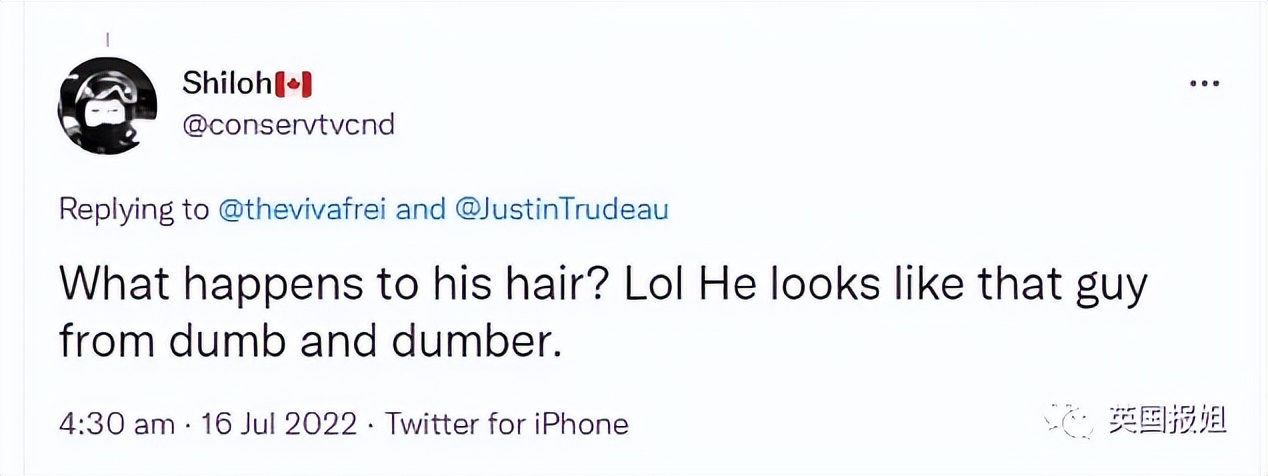Click the display name Shiloh
1268x476 pixels.
point(227,85)
